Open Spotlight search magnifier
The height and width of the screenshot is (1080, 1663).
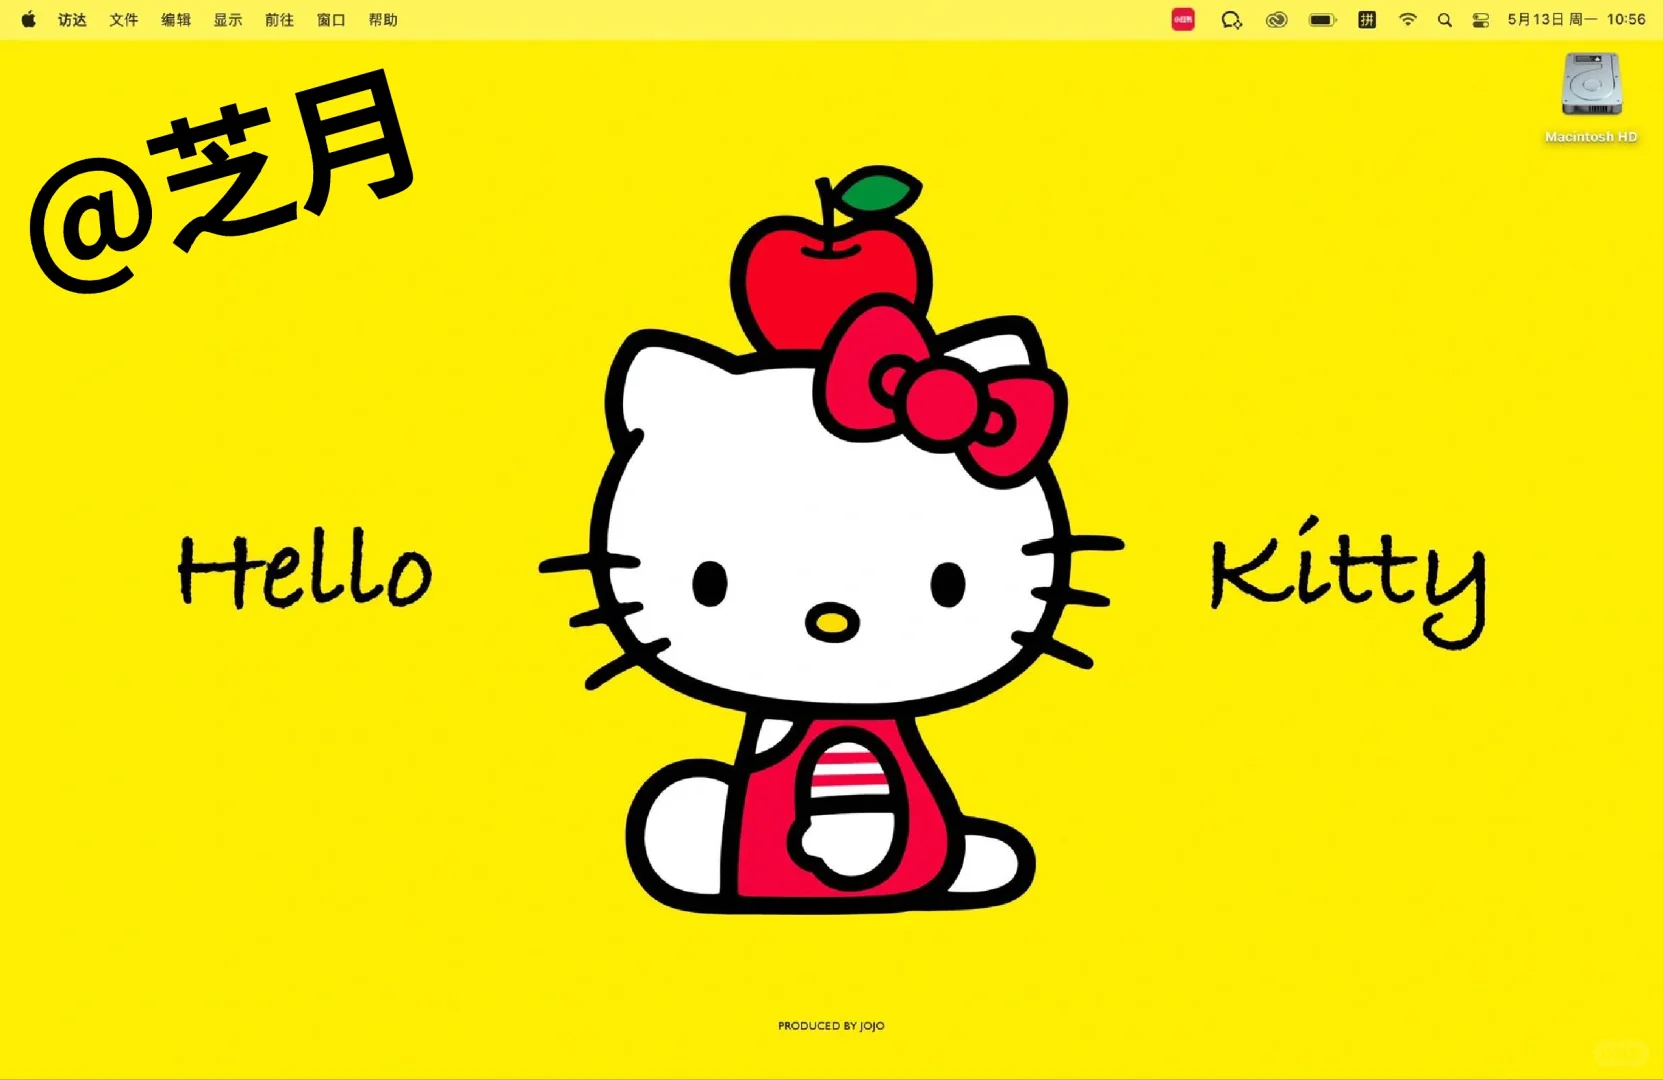click(1445, 20)
